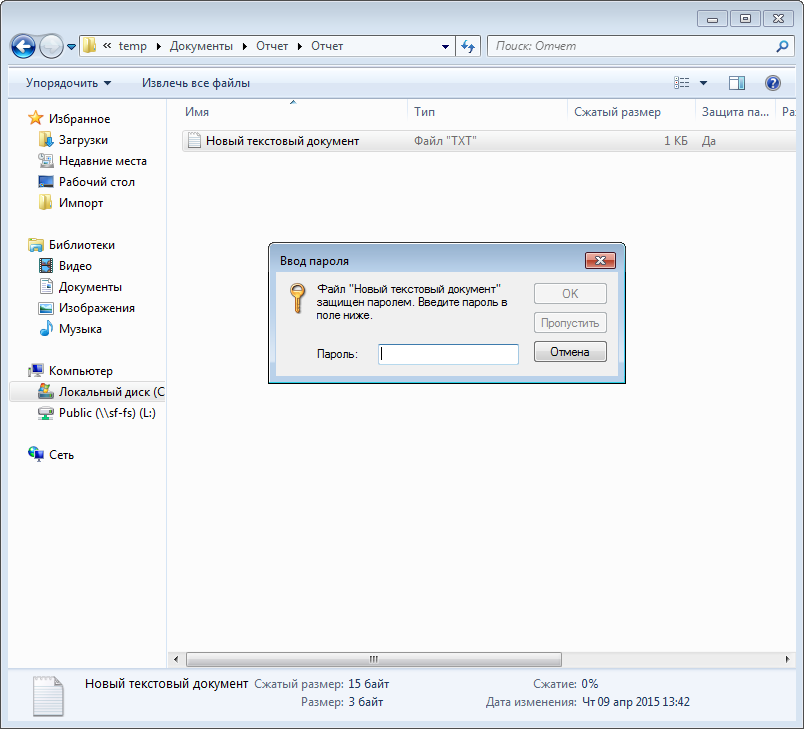Select Новый текстовый документ file row
Viewport: 804px width, 729px height.
[x=489, y=141]
